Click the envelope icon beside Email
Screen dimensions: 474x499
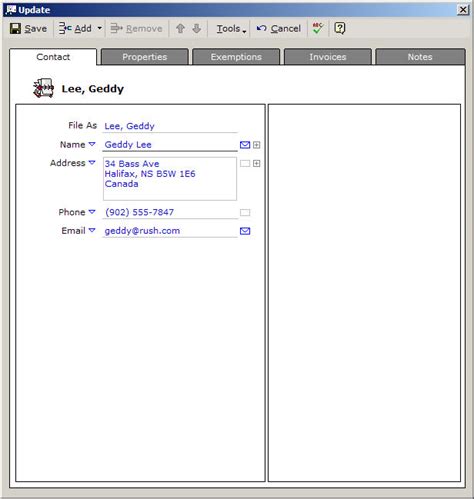point(245,231)
